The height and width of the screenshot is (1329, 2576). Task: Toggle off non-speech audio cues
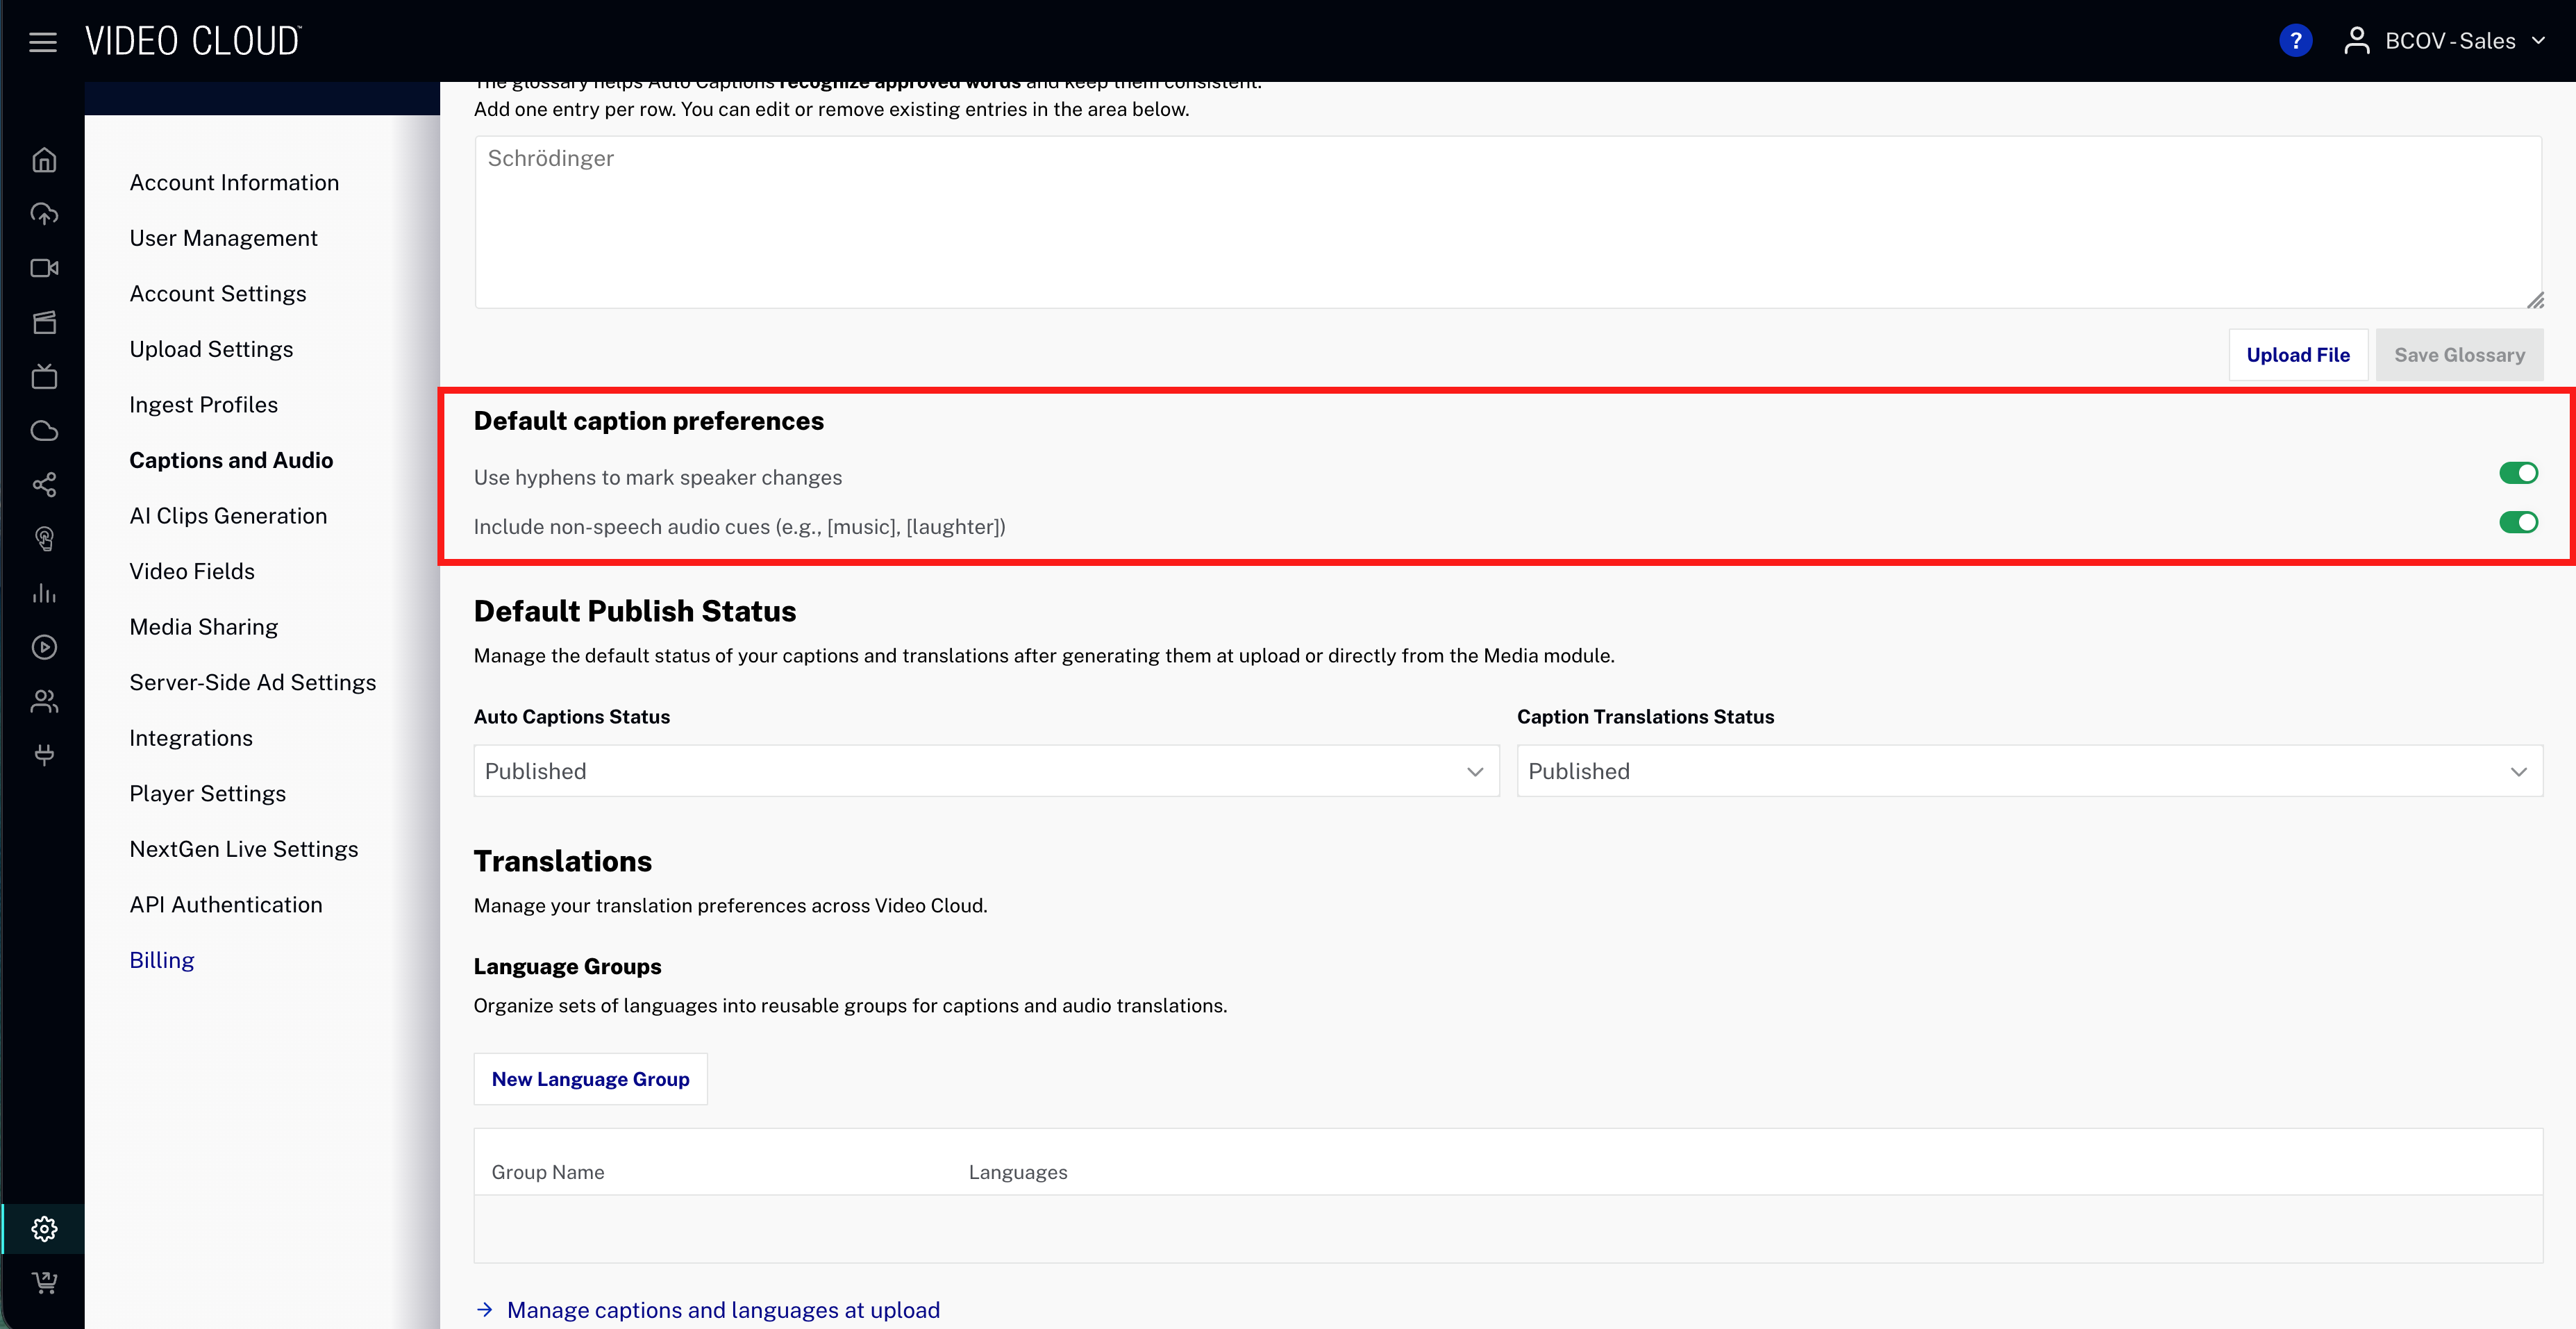(2518, 522)
